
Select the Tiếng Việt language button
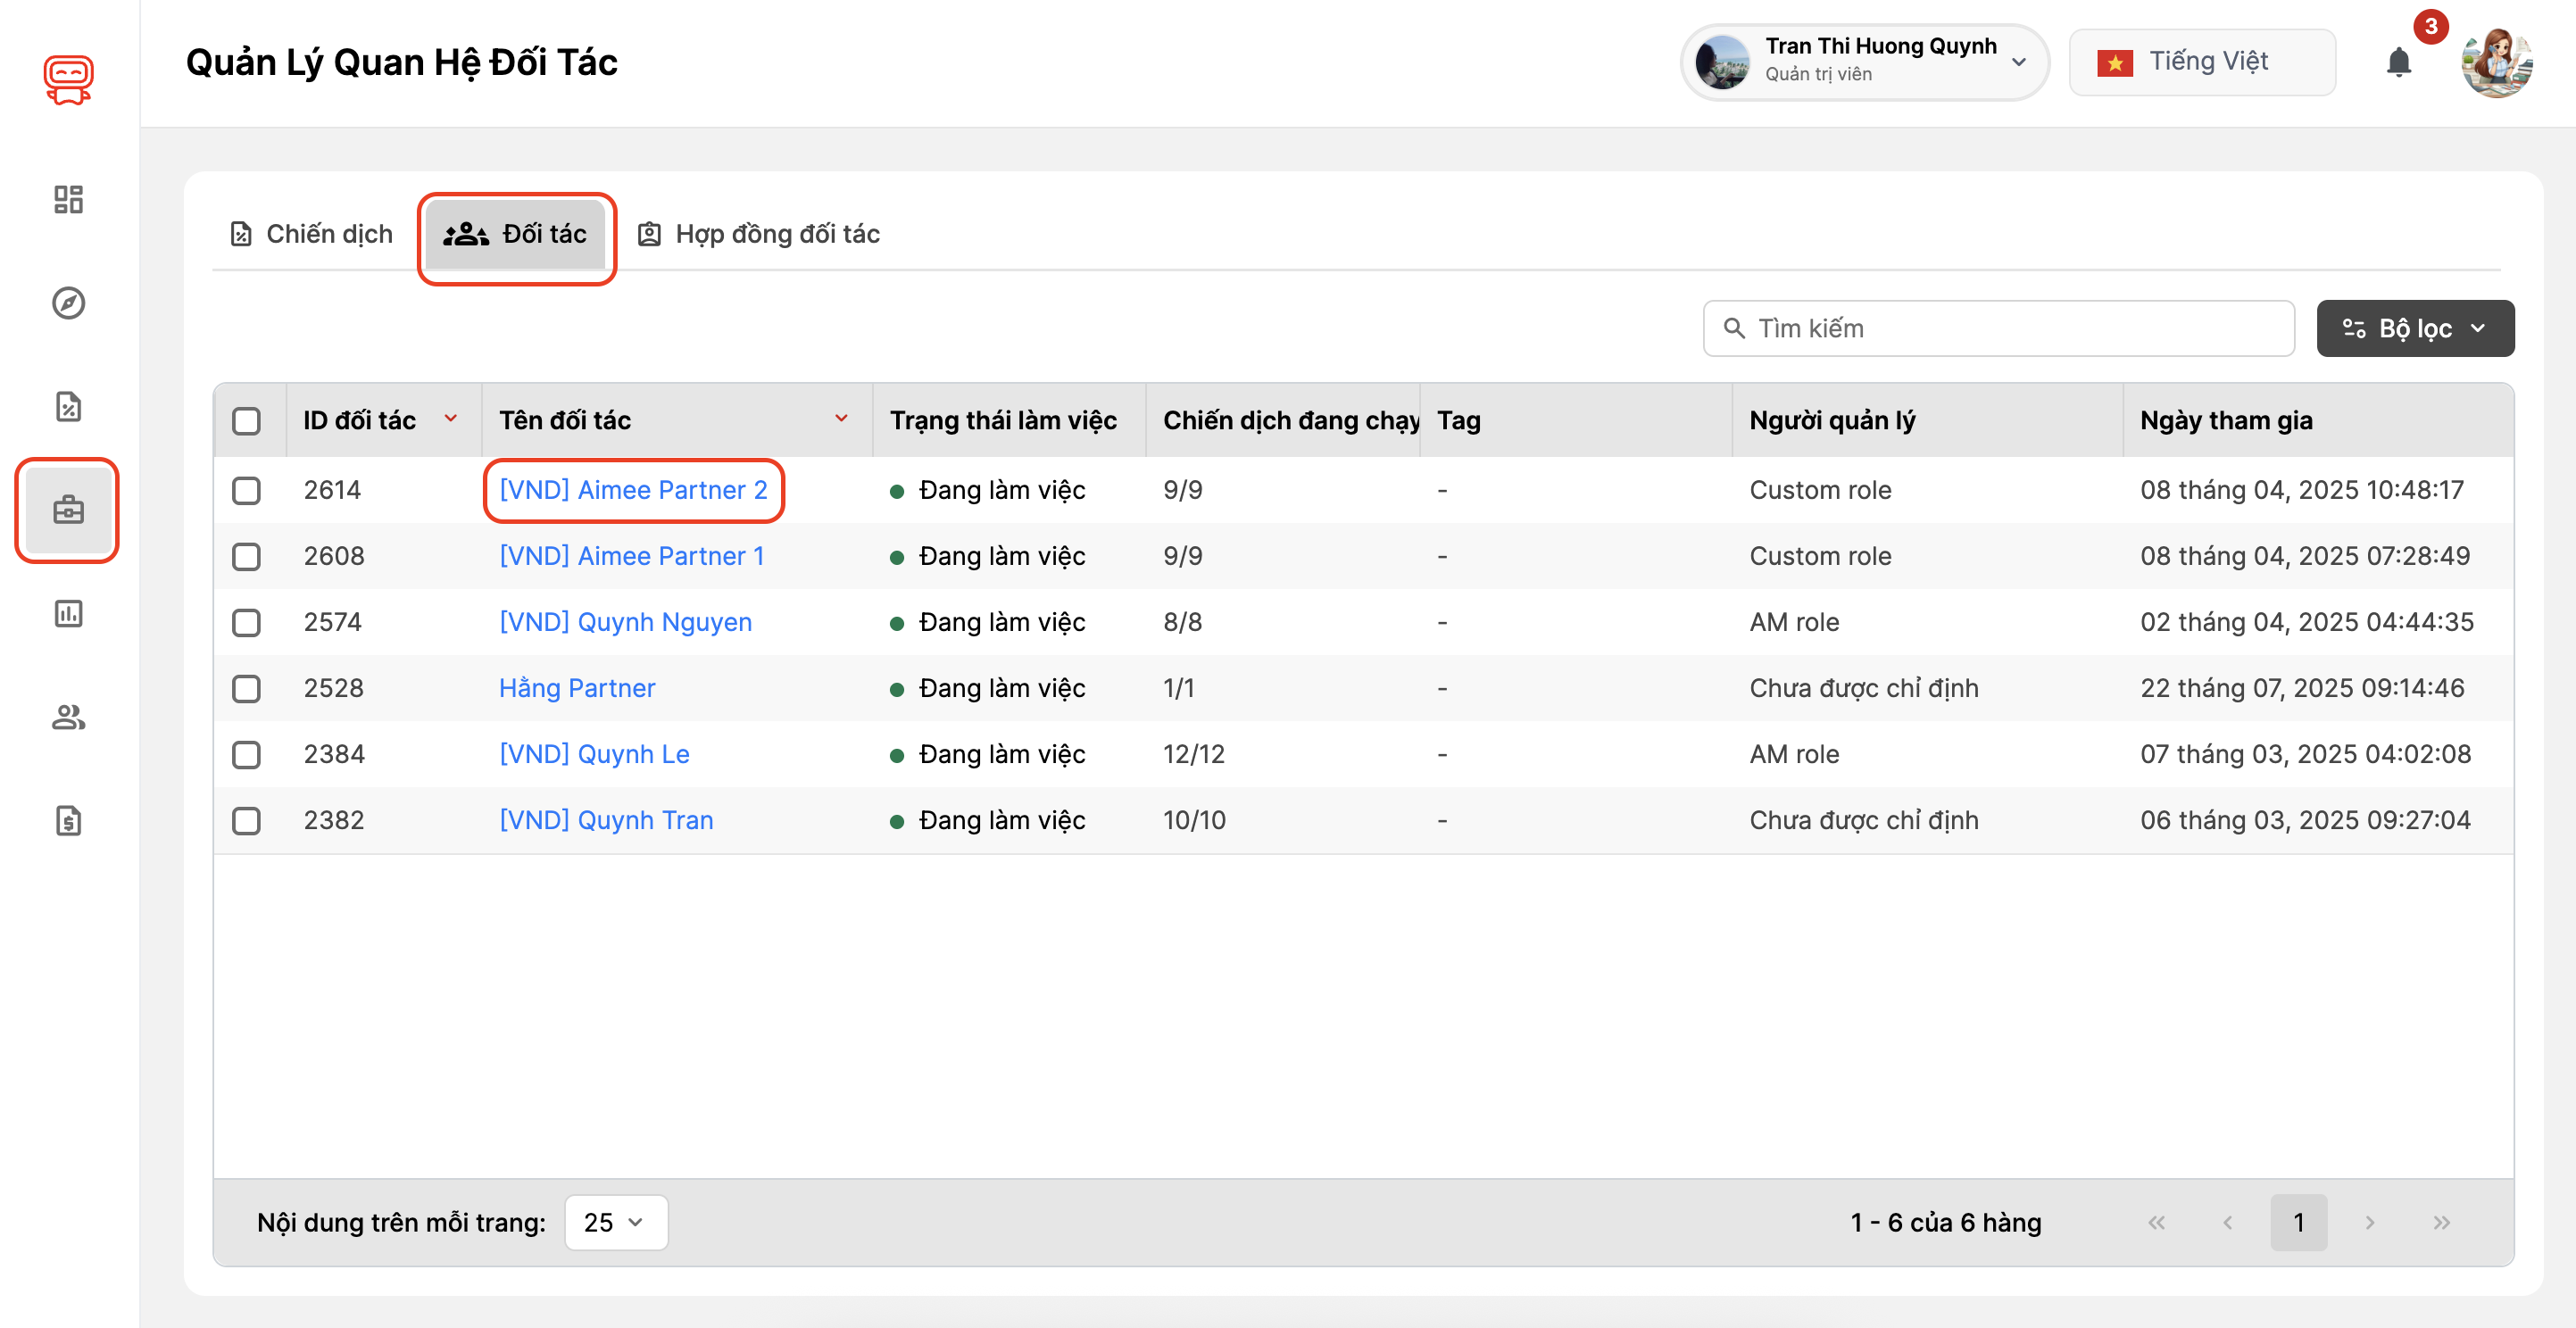point(2201,62)
